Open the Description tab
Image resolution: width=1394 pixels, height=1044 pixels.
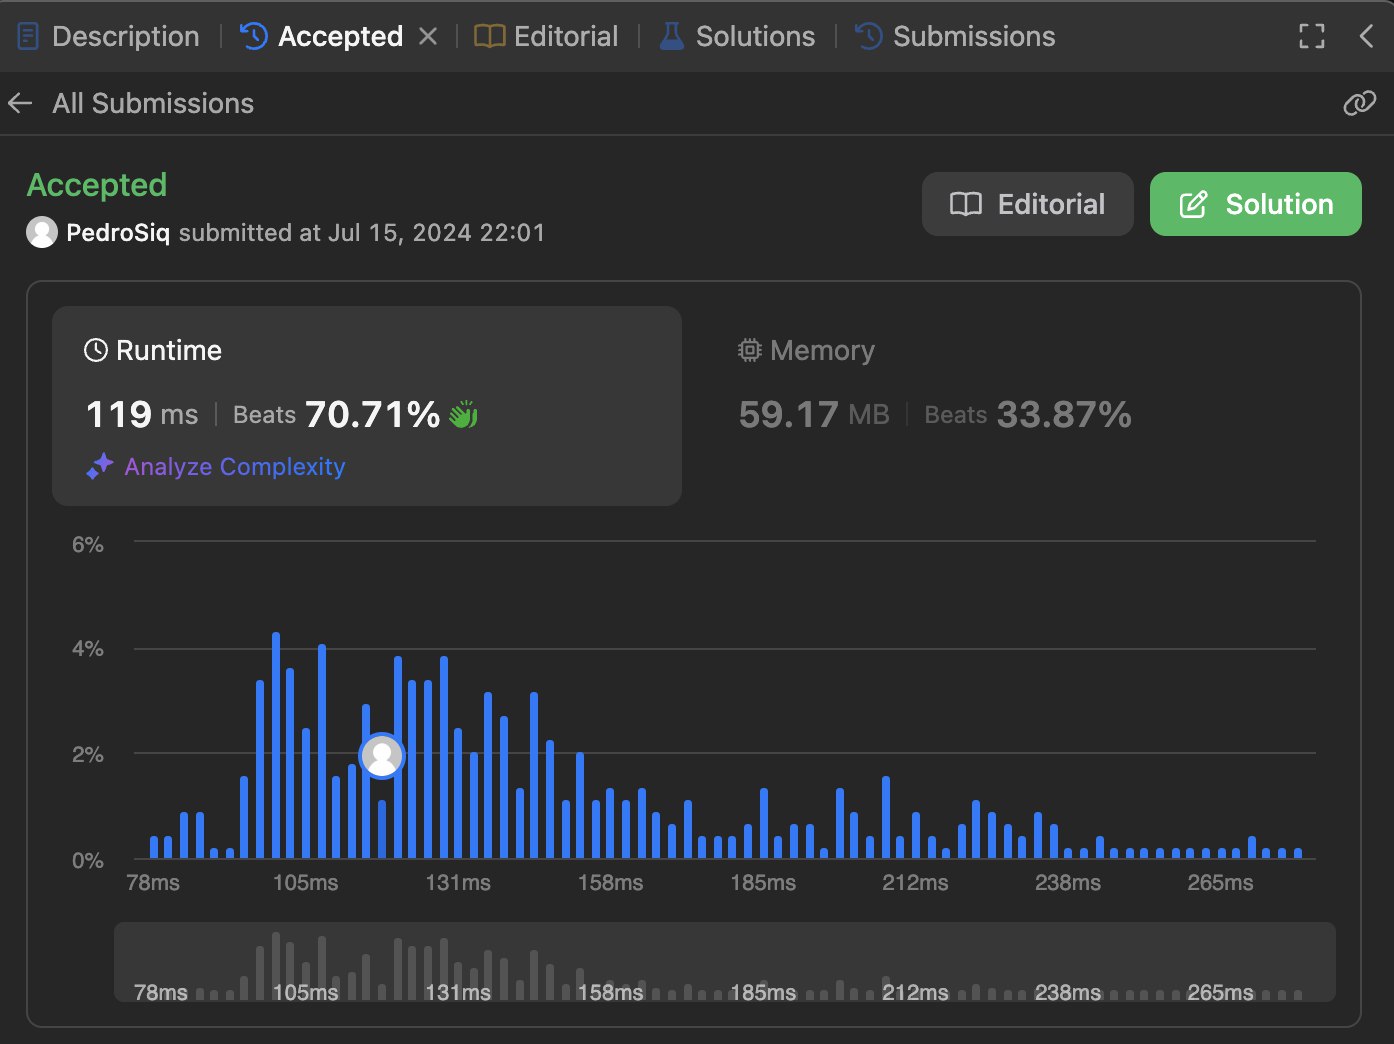coord(109,36)
